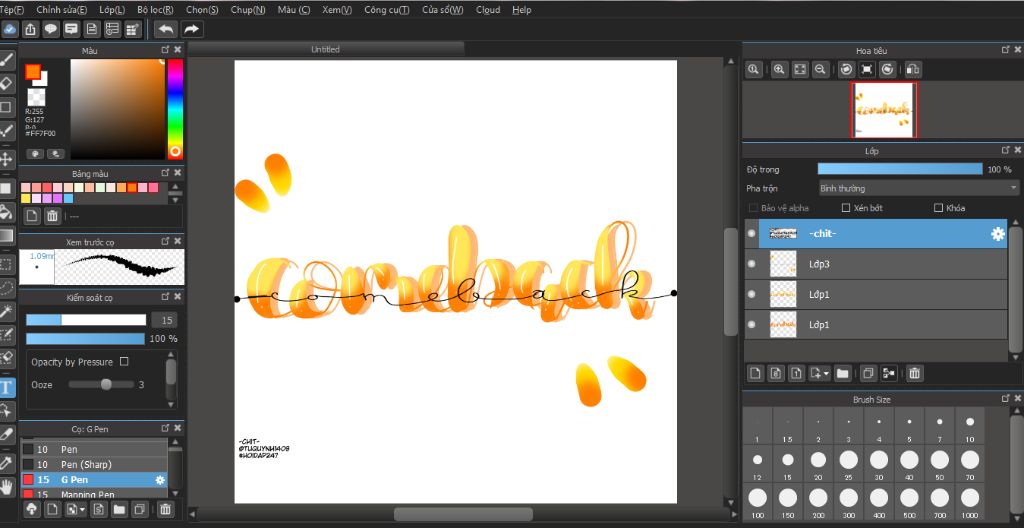Open -chìt- layer settings gear
Image resolution: width=1024 pixels, height=528 pixels.
tap(998, 234)
